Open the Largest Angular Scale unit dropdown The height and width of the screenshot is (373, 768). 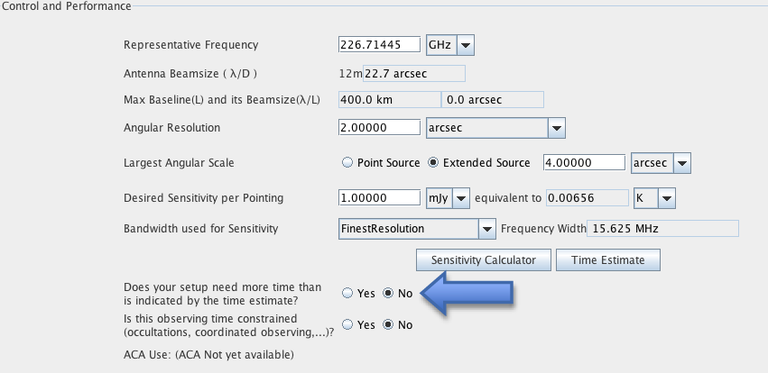pos(661,163)
